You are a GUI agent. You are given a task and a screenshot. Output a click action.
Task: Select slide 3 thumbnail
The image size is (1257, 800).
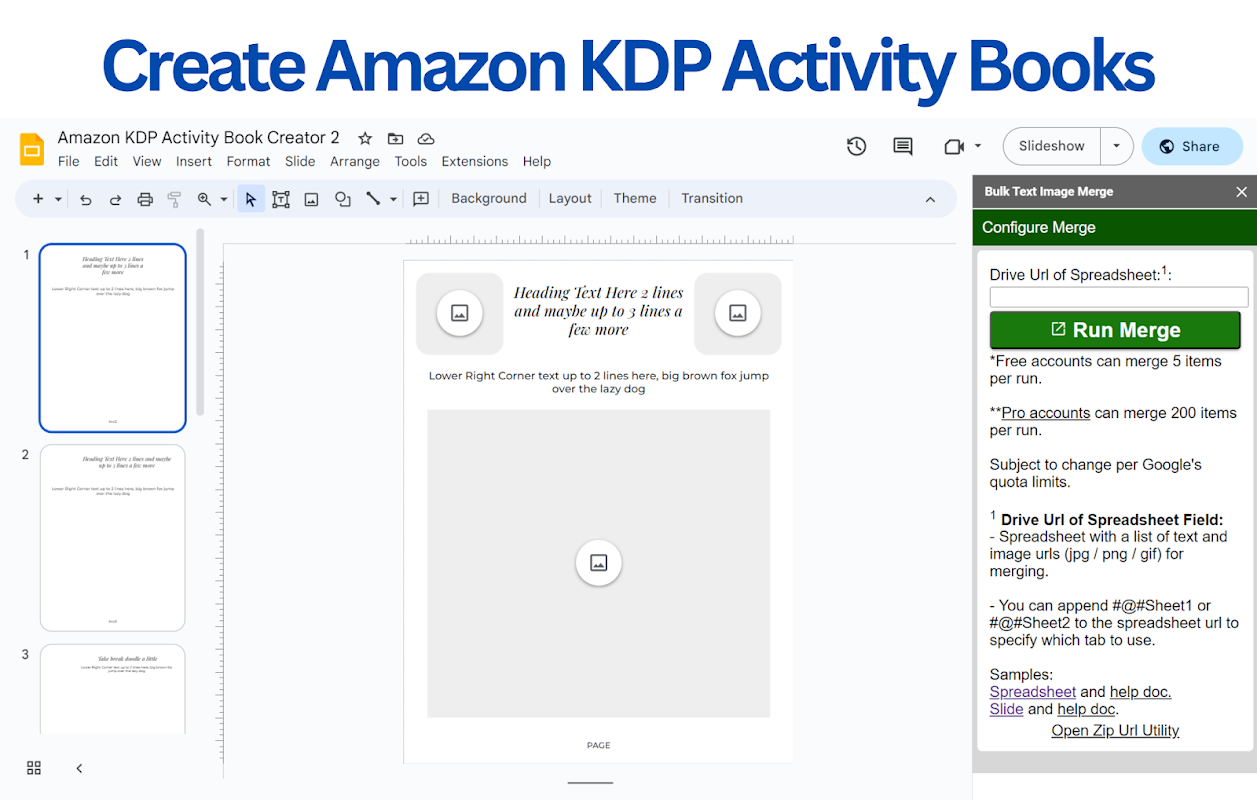pyautogui.click(x=112, y=690)
